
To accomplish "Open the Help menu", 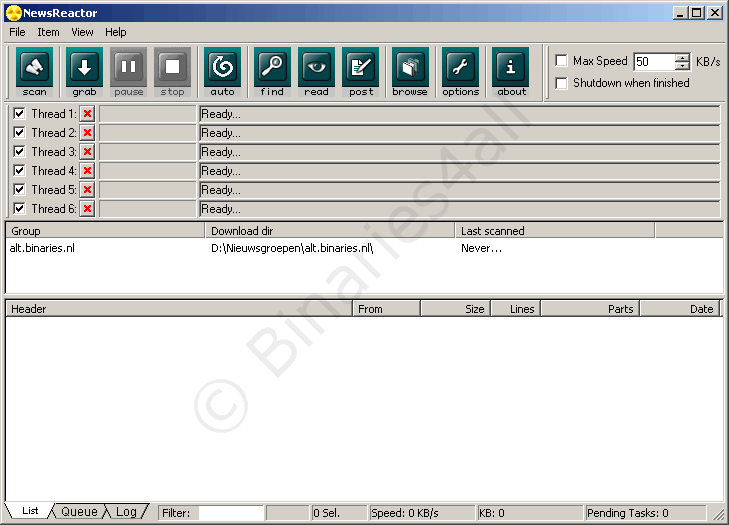I will coord(116,32).
